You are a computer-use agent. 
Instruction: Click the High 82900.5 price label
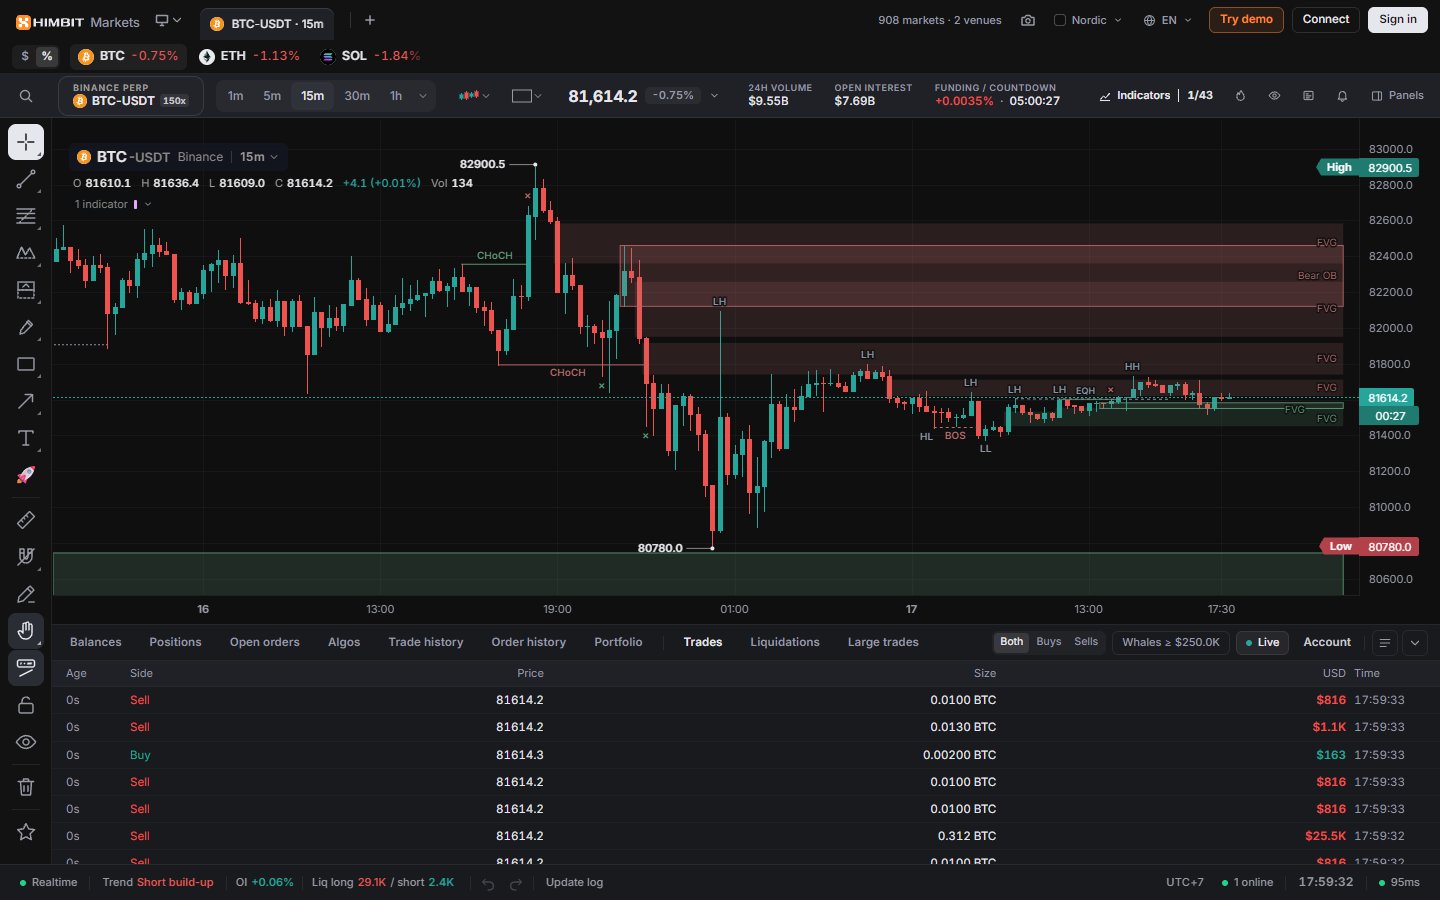click(x=1367, y=168)
